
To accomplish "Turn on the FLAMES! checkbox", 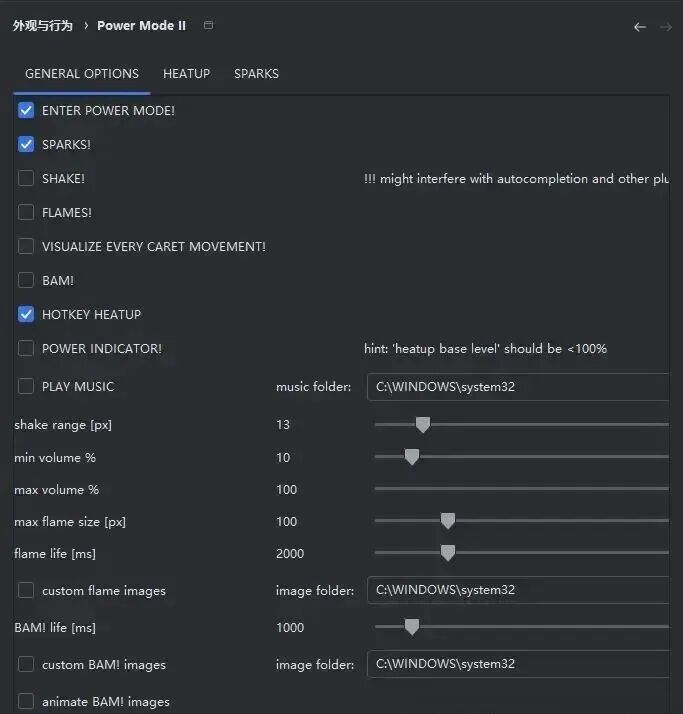I will pyautogui.click(x=26, y=212).
